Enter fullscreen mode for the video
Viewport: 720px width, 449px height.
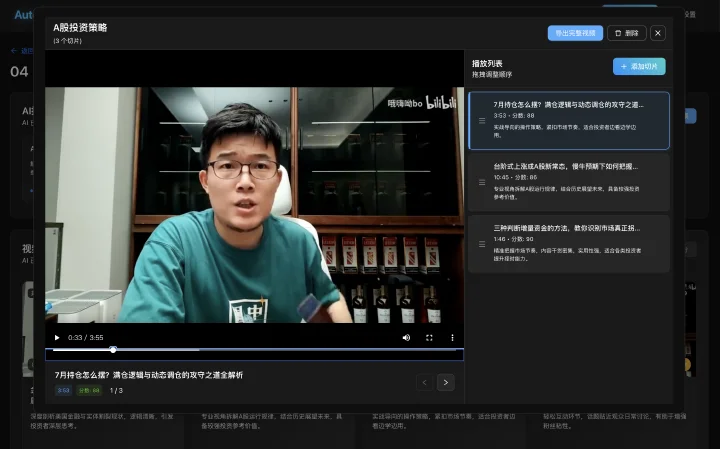[x=429, y=337]
